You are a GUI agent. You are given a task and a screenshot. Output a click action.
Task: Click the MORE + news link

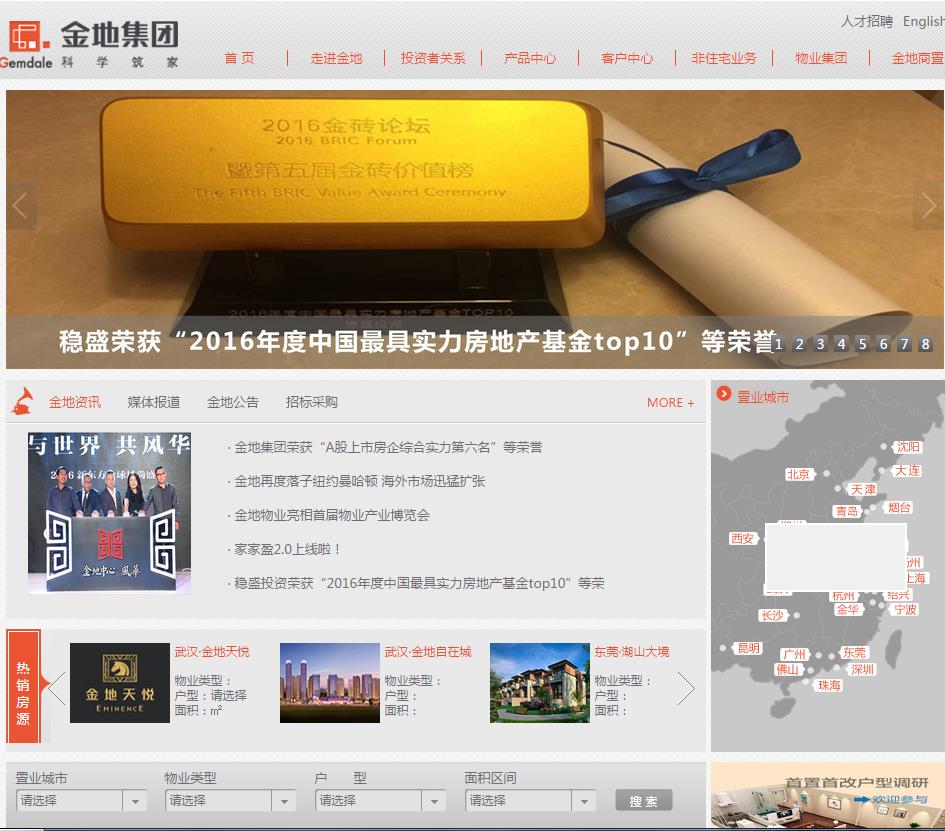(x=670, y=403)
